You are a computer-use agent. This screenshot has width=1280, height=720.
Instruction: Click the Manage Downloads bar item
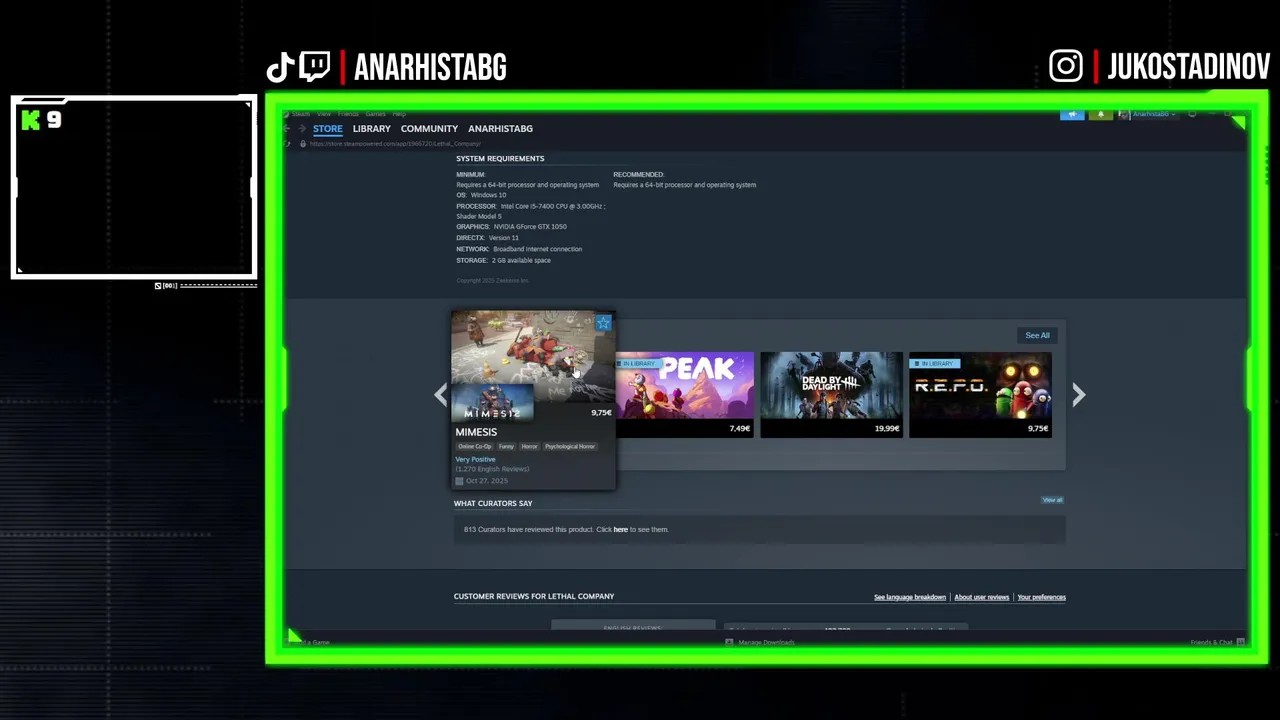click(x=760, y=642)
